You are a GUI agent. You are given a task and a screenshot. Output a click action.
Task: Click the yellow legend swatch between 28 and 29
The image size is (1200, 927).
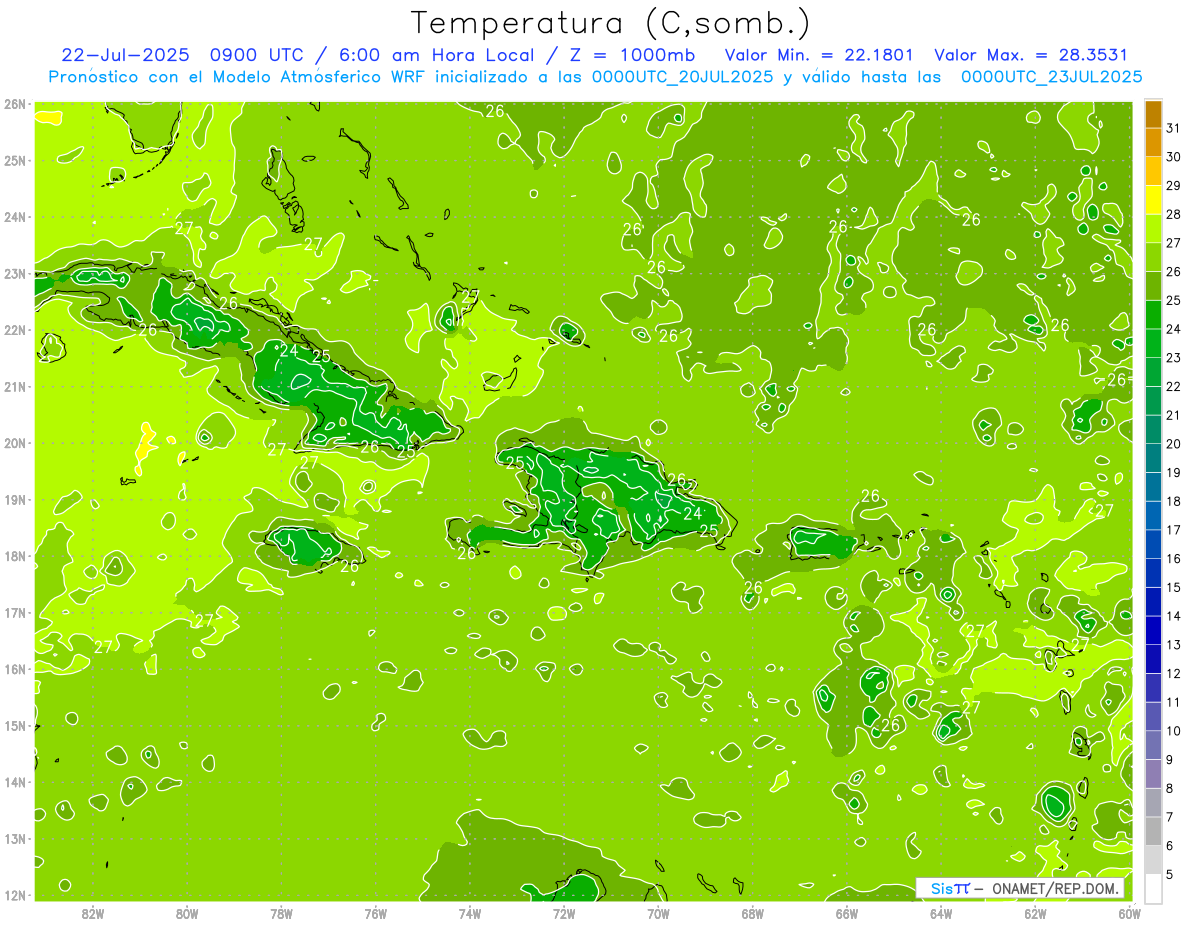1153,200
